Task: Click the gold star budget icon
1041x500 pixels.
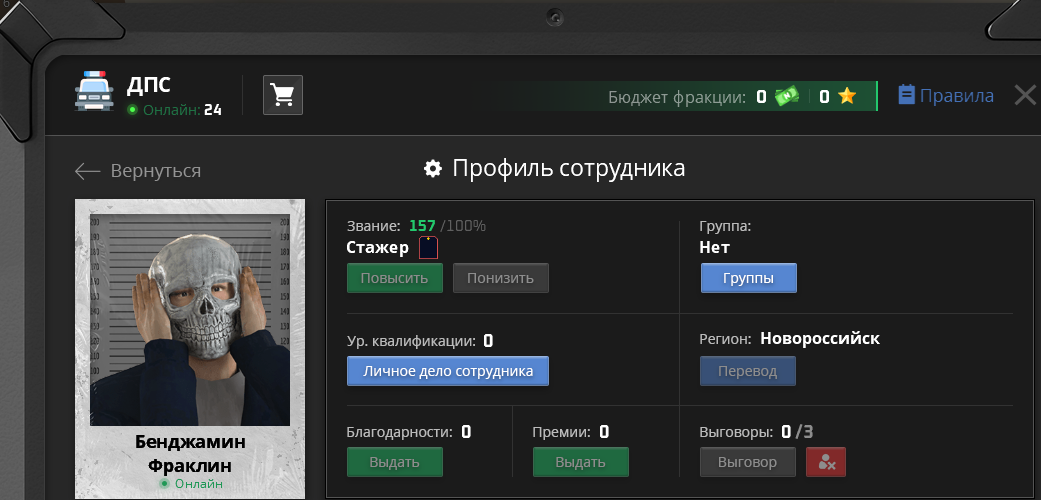Action: pyautogui.click(x=846, y=97)
